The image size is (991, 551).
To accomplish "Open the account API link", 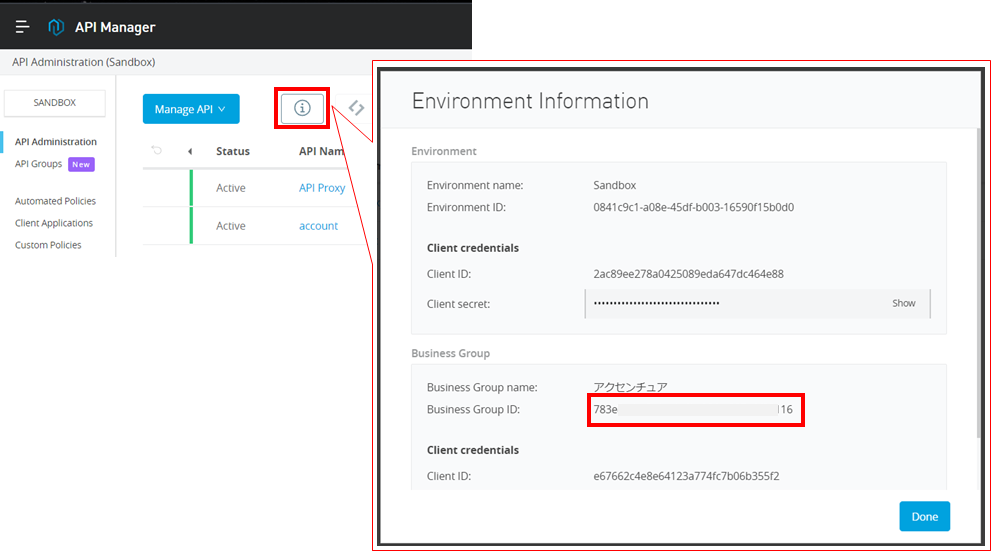I will coord(318,226).
